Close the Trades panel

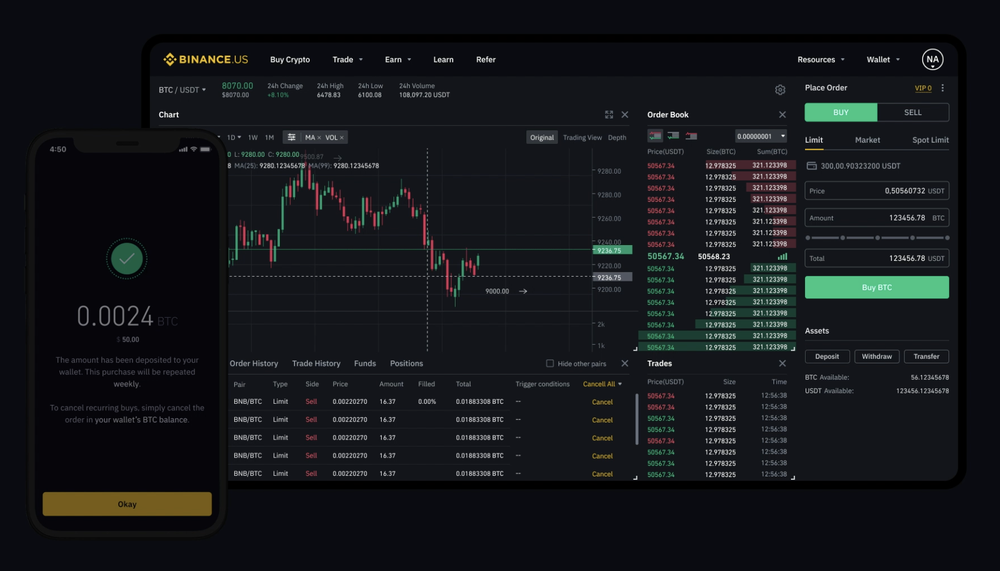(783, 364)
